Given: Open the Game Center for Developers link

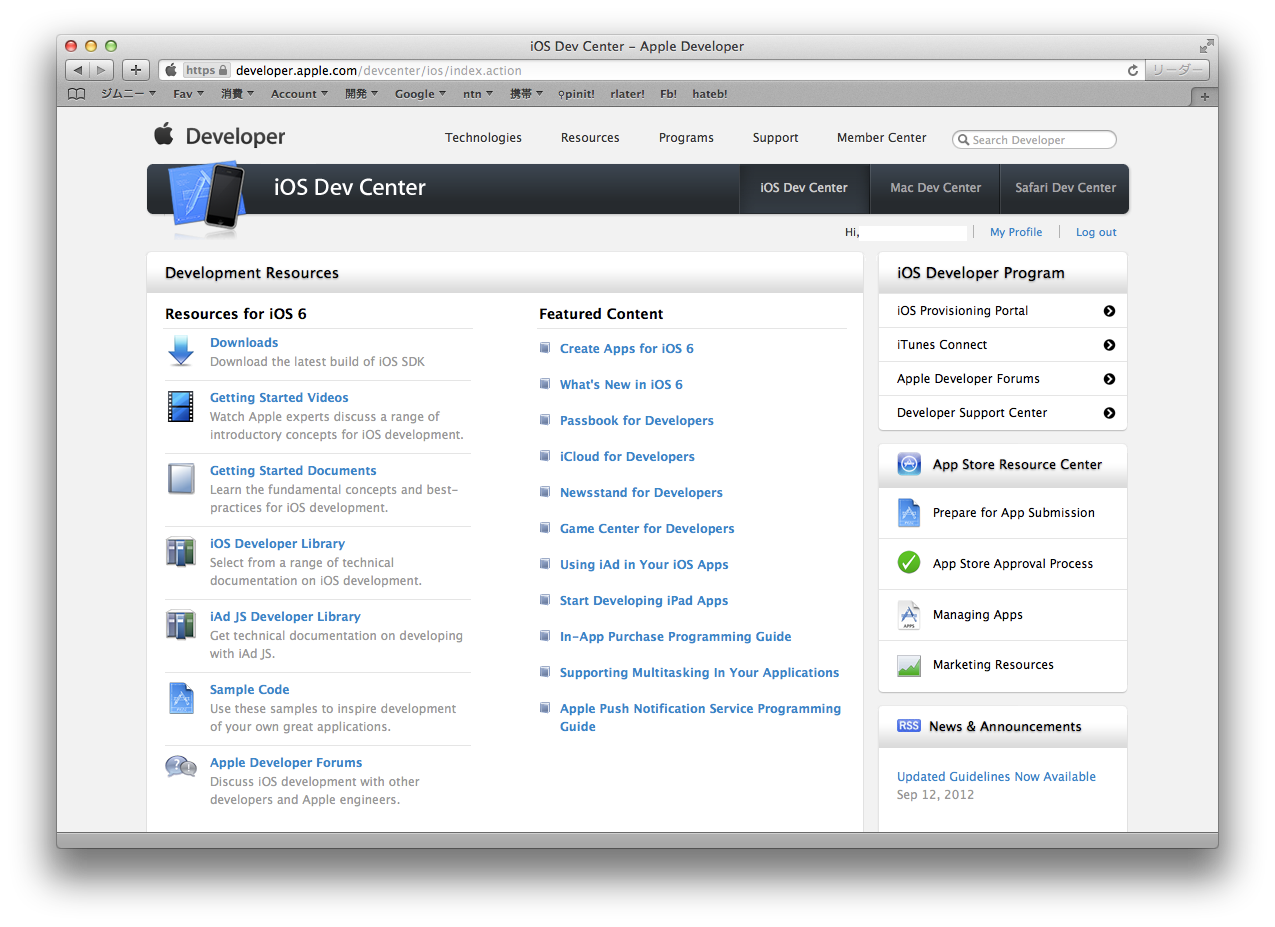Looking at the screenshot, I should pos(647,529).
